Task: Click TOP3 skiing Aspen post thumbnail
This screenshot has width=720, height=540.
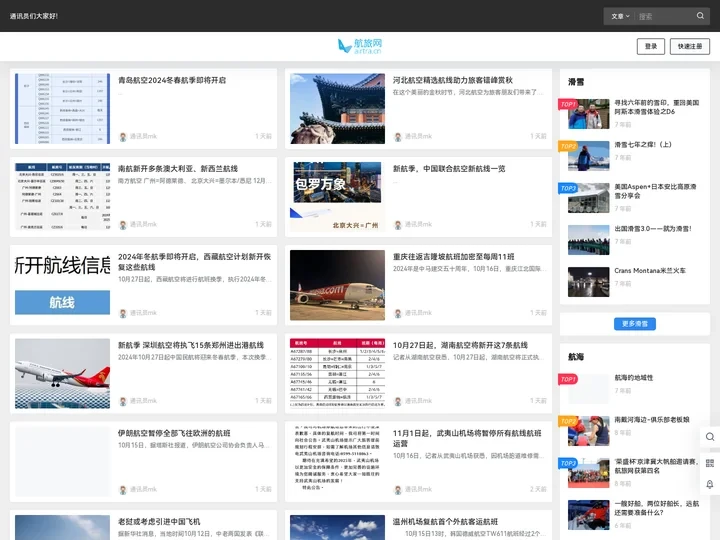Action: [588, 198]
